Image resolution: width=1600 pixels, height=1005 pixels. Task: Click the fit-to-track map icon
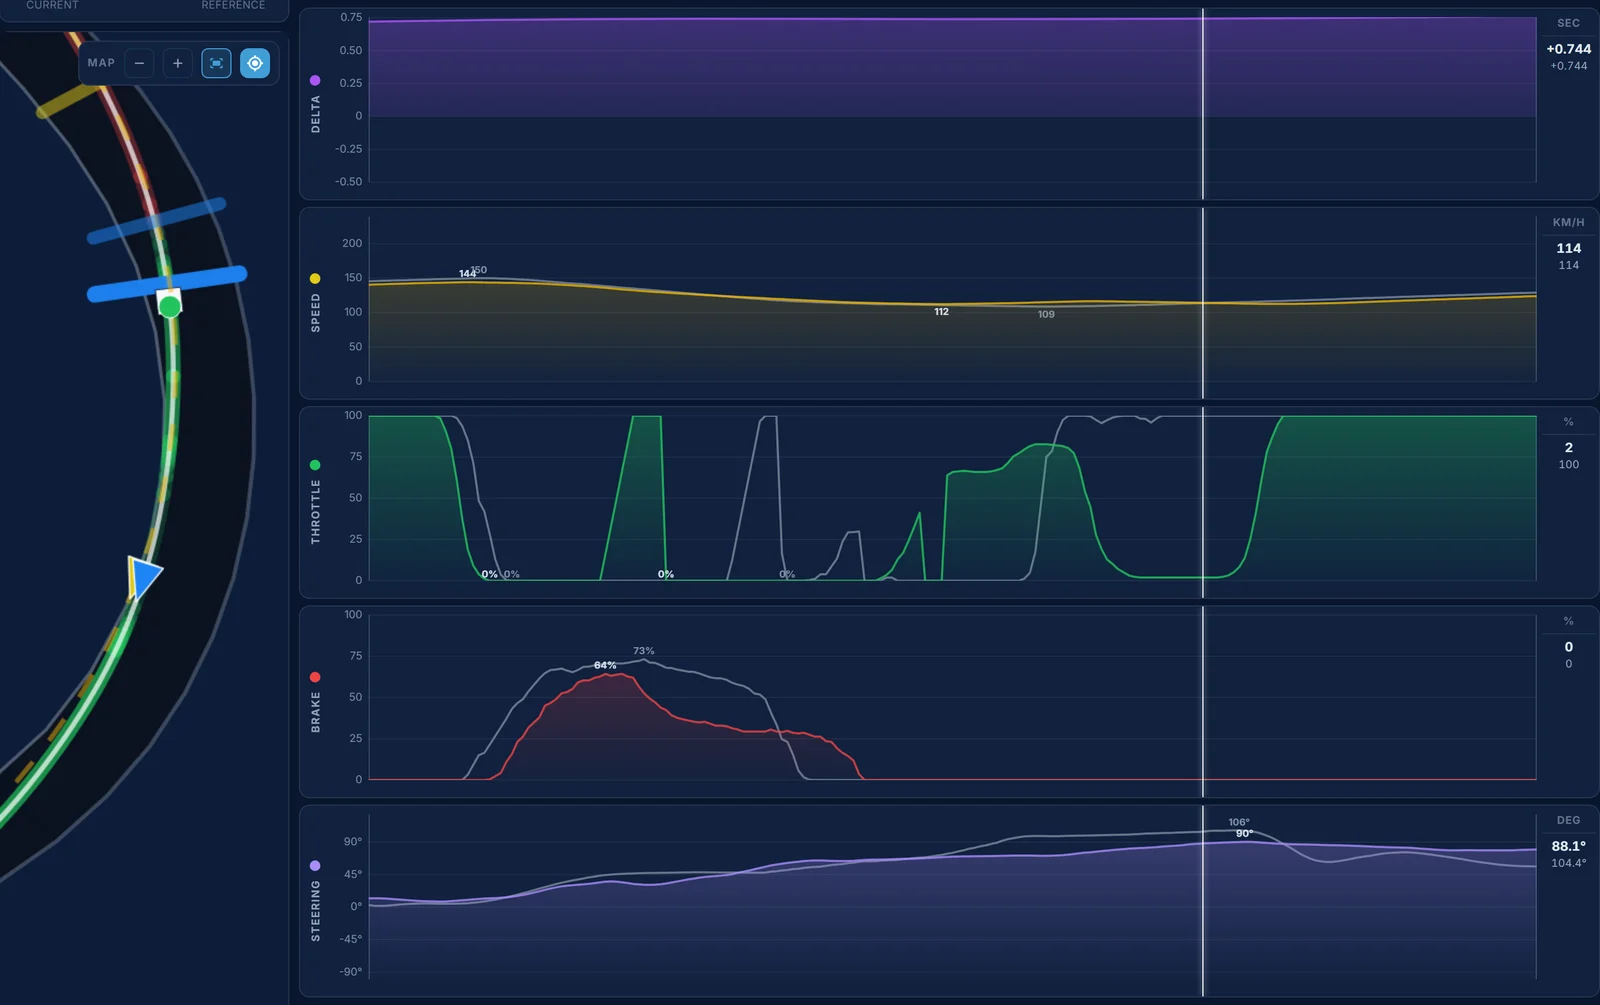point(216,63)
